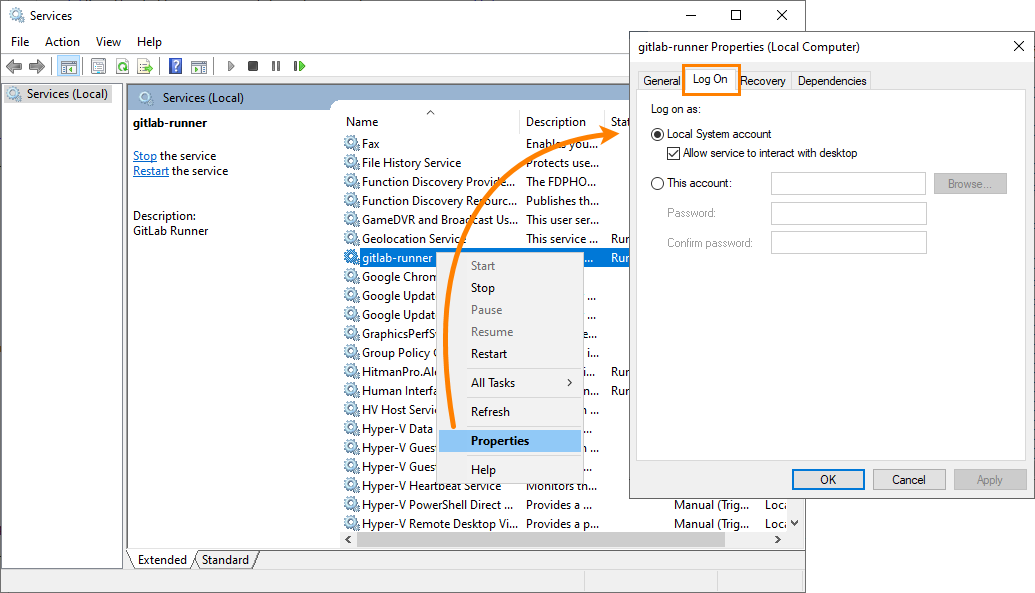Open the Export List toolbar icon
The width and height of the screenshot is (1035, 593).
coord(146,66)
